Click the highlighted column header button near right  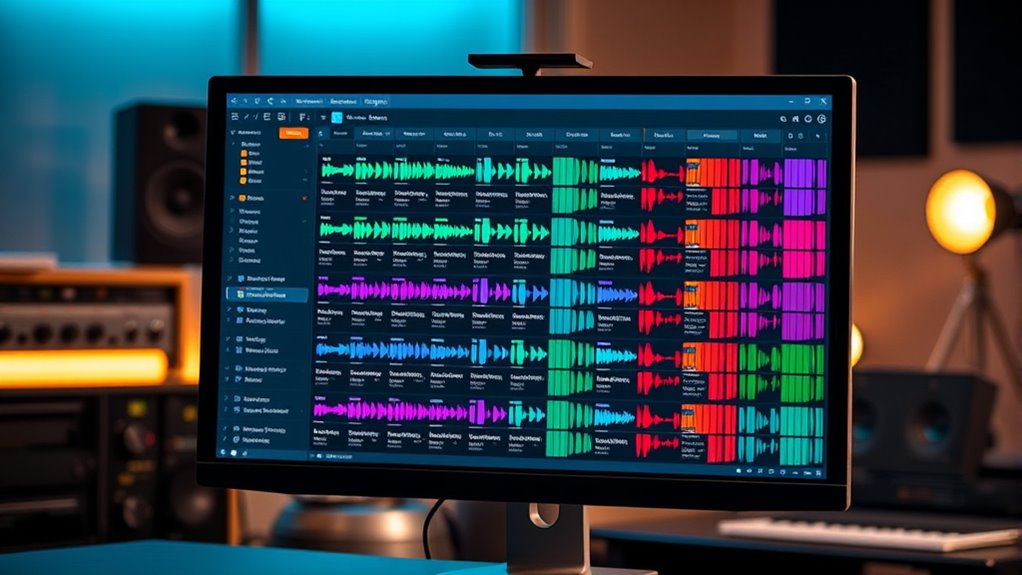tap(712, 135)
